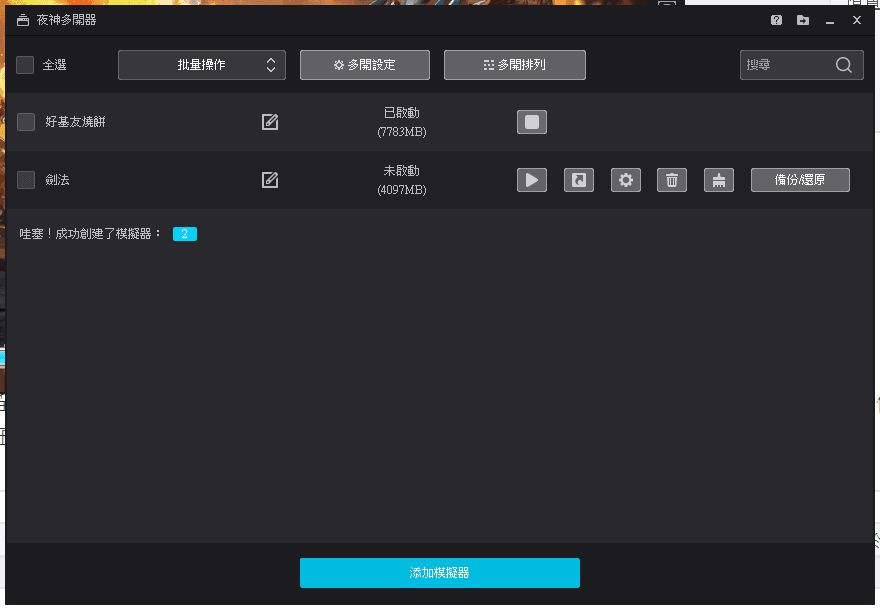Screen dimensions: 880x610
Task: Open the help question mark icon
Action: pyautogui.click(x=777, y=20)
